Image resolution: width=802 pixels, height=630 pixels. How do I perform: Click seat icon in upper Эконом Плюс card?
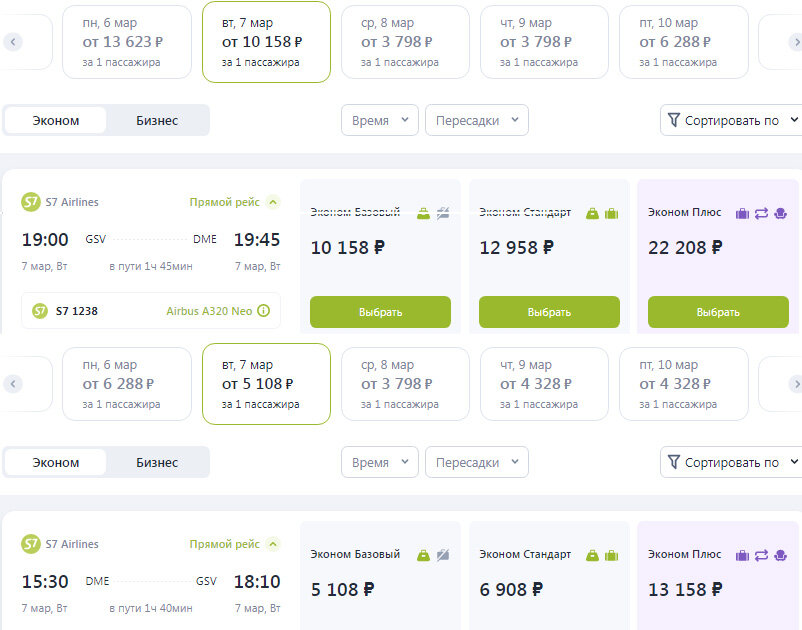click(781, 213)
